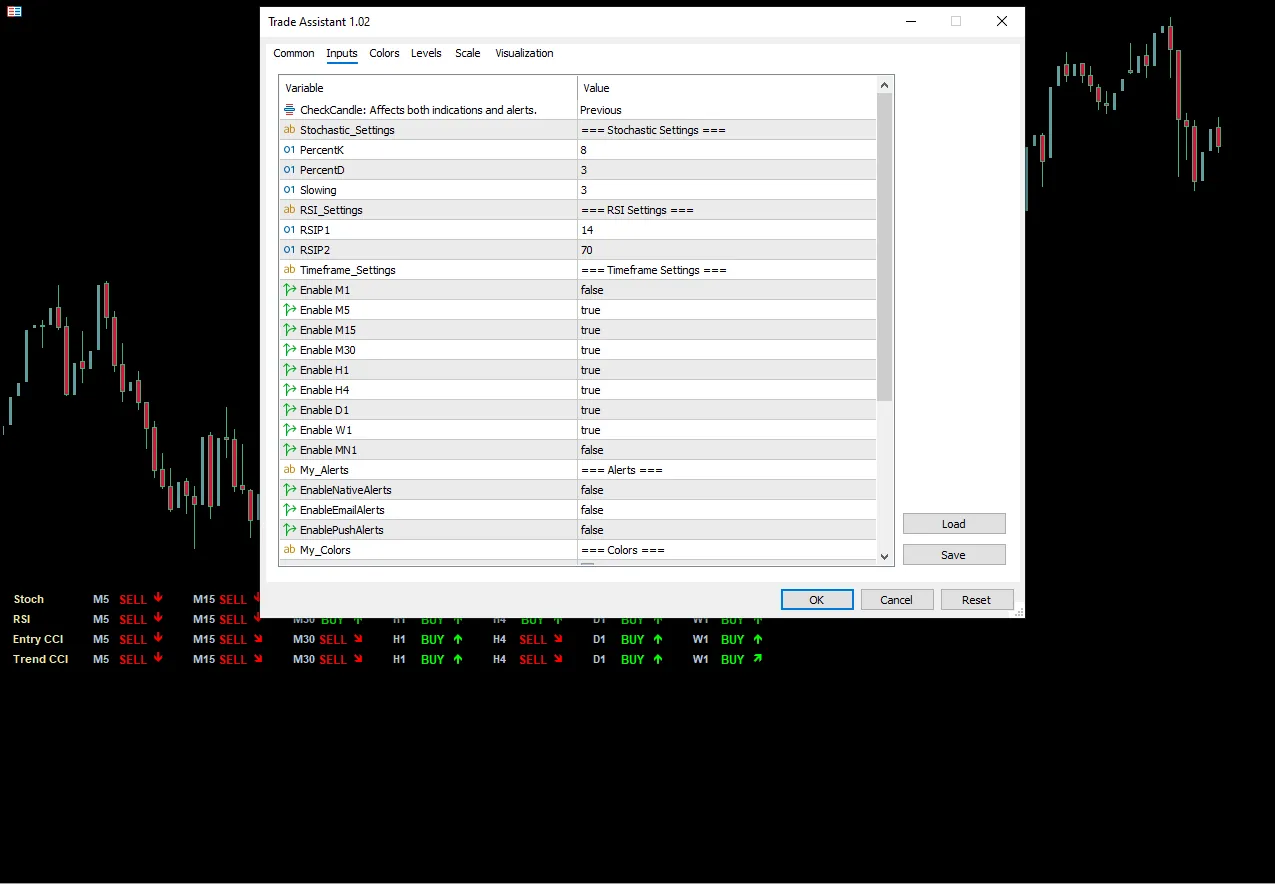The height and width of the screenshot is (884, 1275).
Task: Click the Variable column header
Action: pyautogui.click(x=428, y=88)
